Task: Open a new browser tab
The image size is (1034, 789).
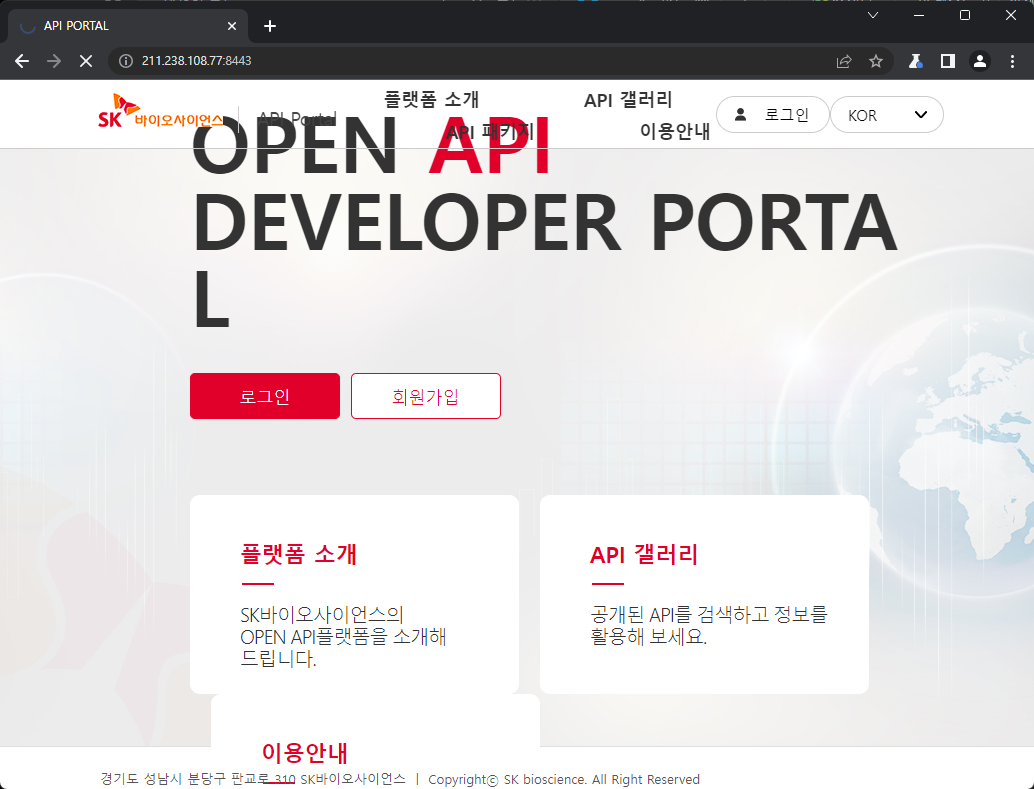Action: [x=269, y=26]
